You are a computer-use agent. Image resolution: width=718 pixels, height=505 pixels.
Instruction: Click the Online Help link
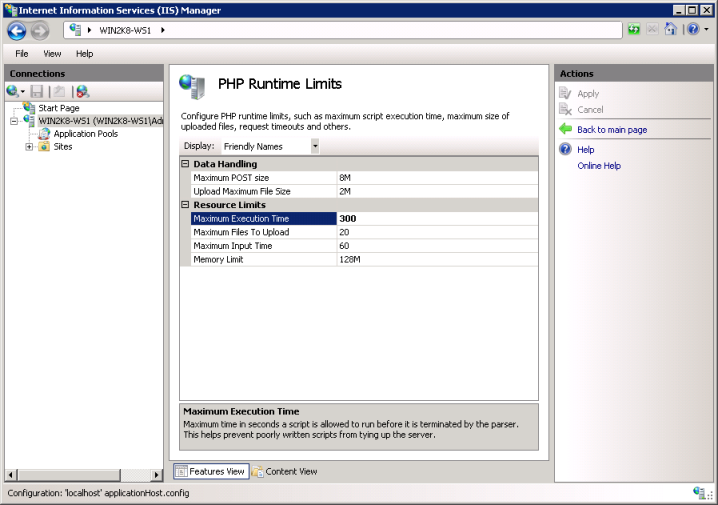coord(599,166)
